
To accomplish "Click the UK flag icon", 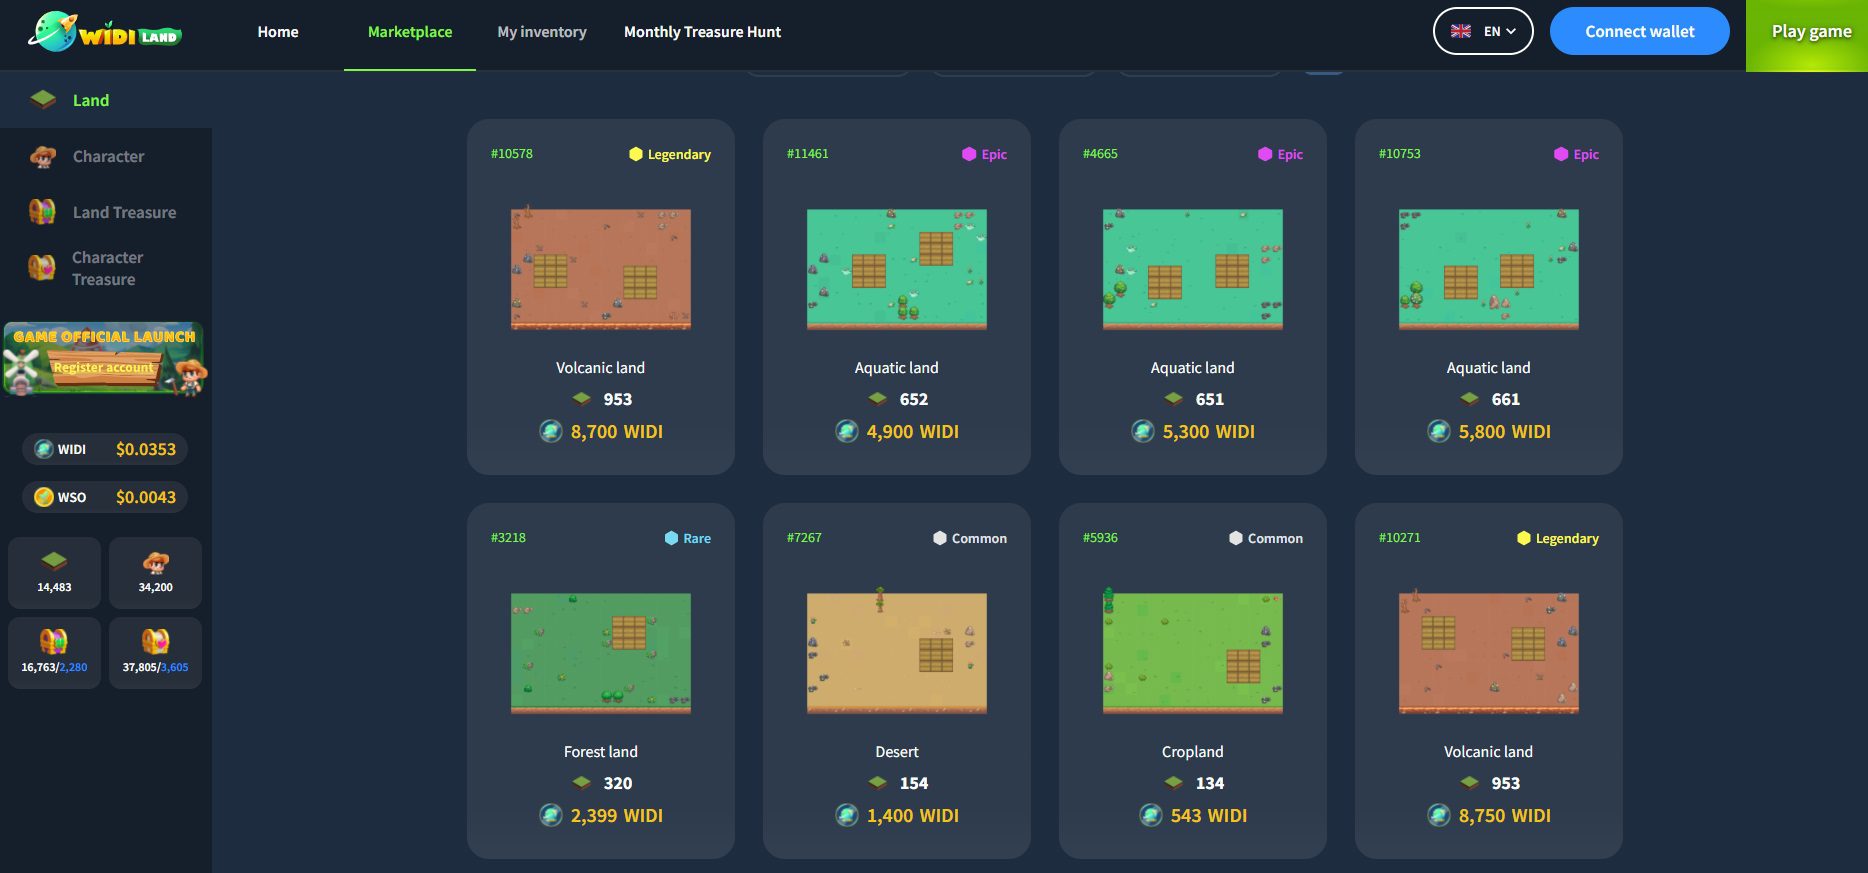I will tap(1461, 31).
